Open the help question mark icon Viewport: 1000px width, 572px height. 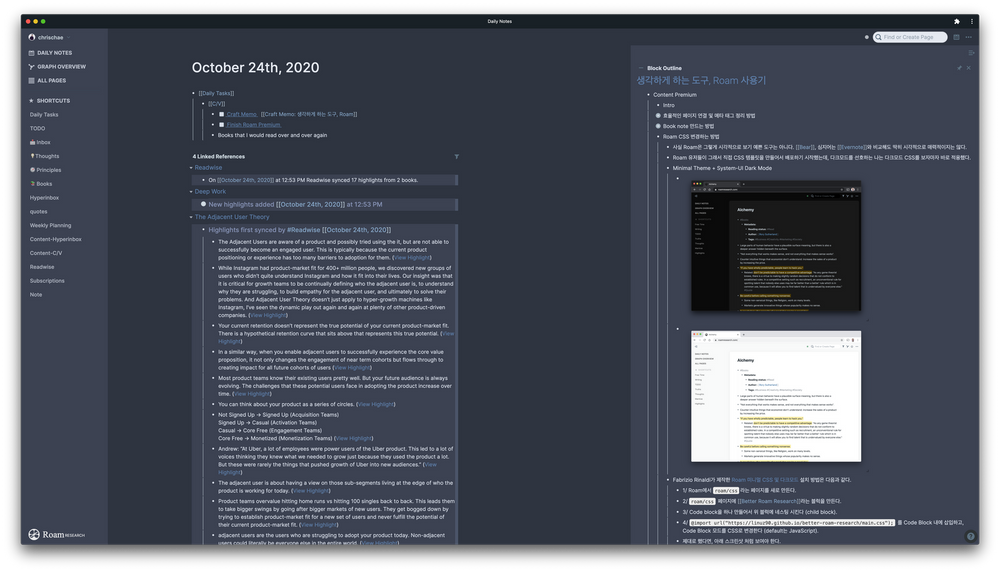tap(970, 536)
